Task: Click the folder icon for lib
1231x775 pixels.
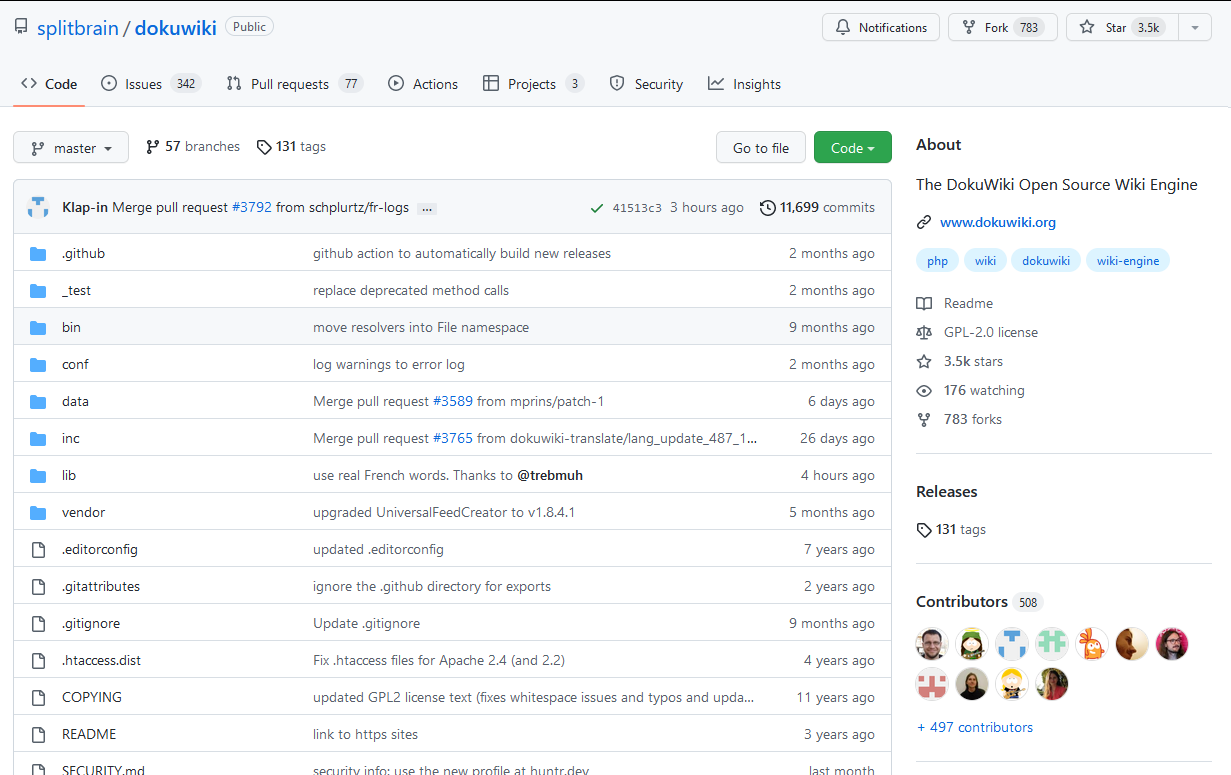Action: pos(38,476)
